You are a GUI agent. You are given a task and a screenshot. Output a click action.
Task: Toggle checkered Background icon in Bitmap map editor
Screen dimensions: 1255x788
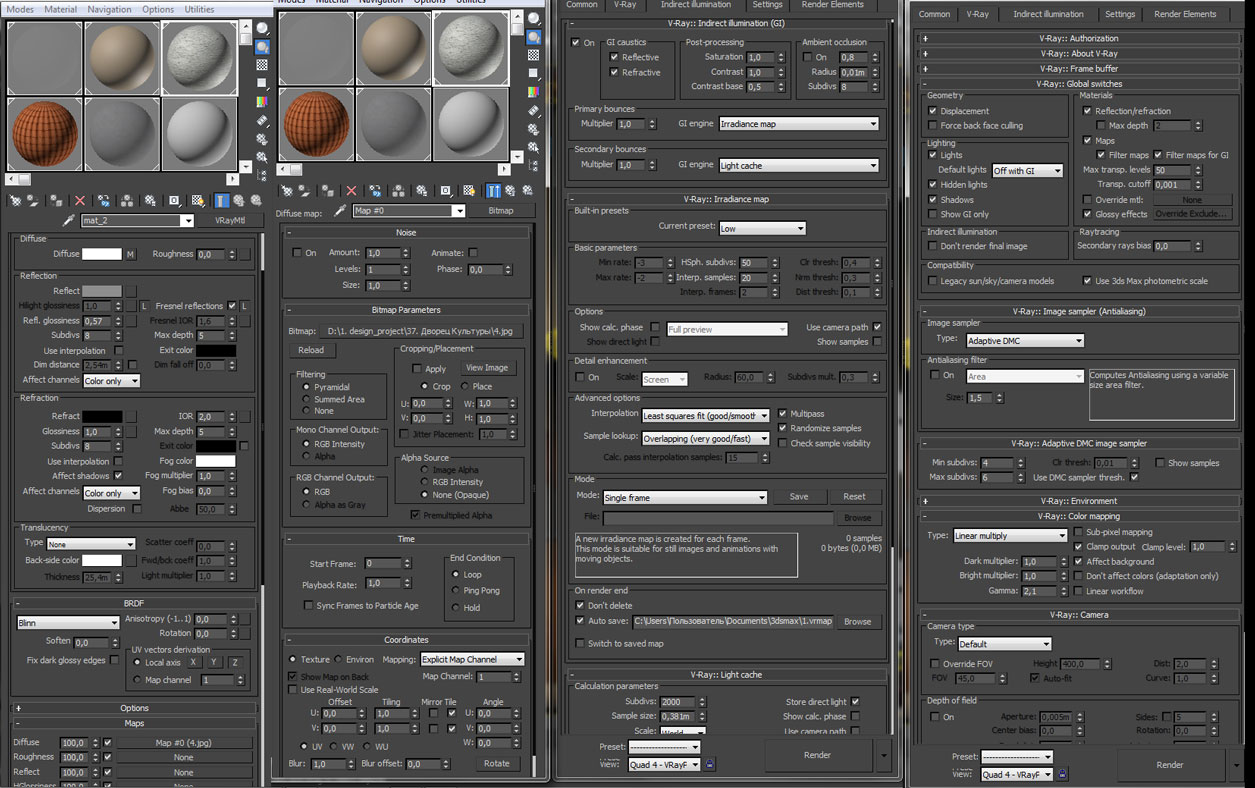[533, 54]
